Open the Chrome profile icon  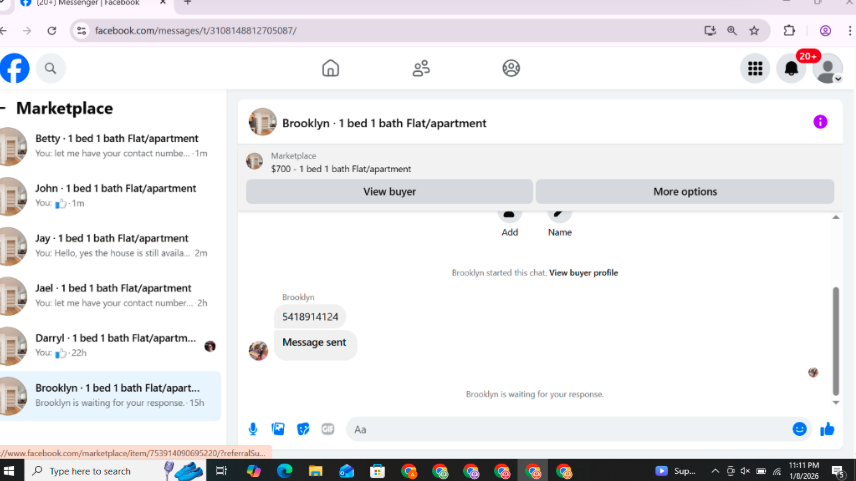point(825,31)
